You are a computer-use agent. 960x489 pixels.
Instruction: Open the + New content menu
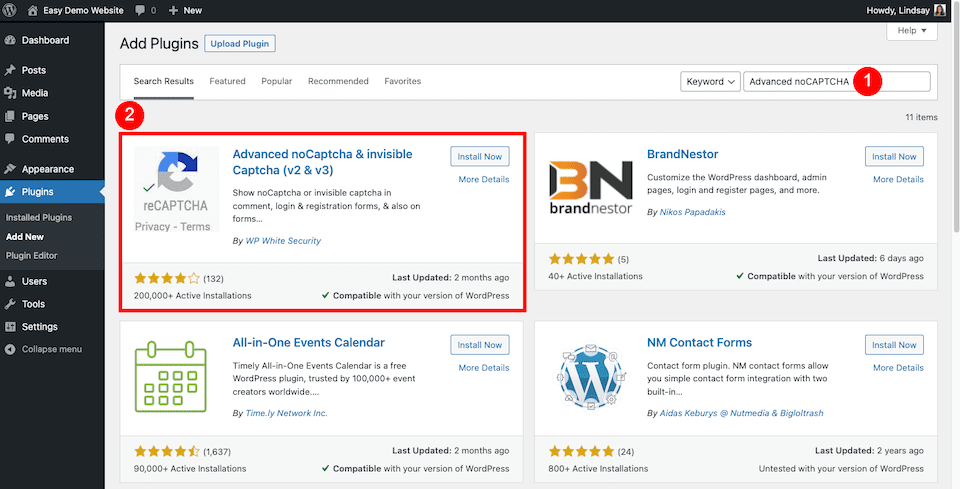(x=185, y=10)
